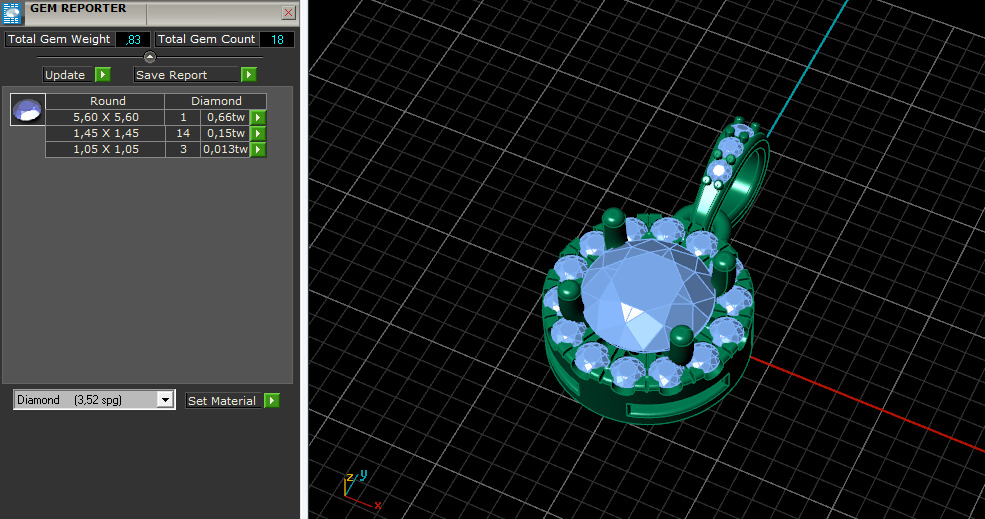The image size is (985, 519).
Task: Select the round gem thumbnail
Action: point(28,109)
